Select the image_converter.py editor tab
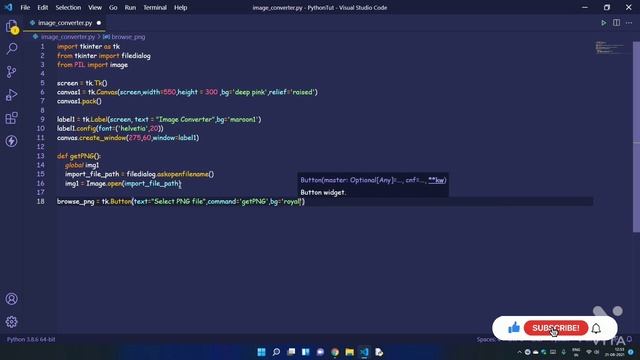 [x=64, y=23]
